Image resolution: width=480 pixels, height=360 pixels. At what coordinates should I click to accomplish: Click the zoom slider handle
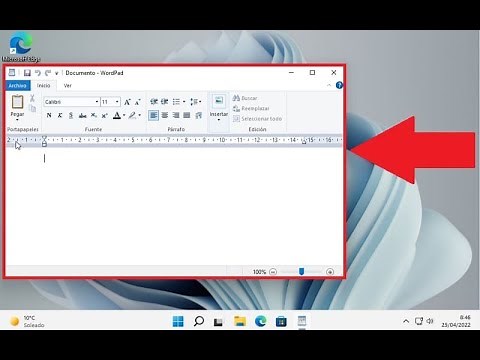tap(301, 271)
